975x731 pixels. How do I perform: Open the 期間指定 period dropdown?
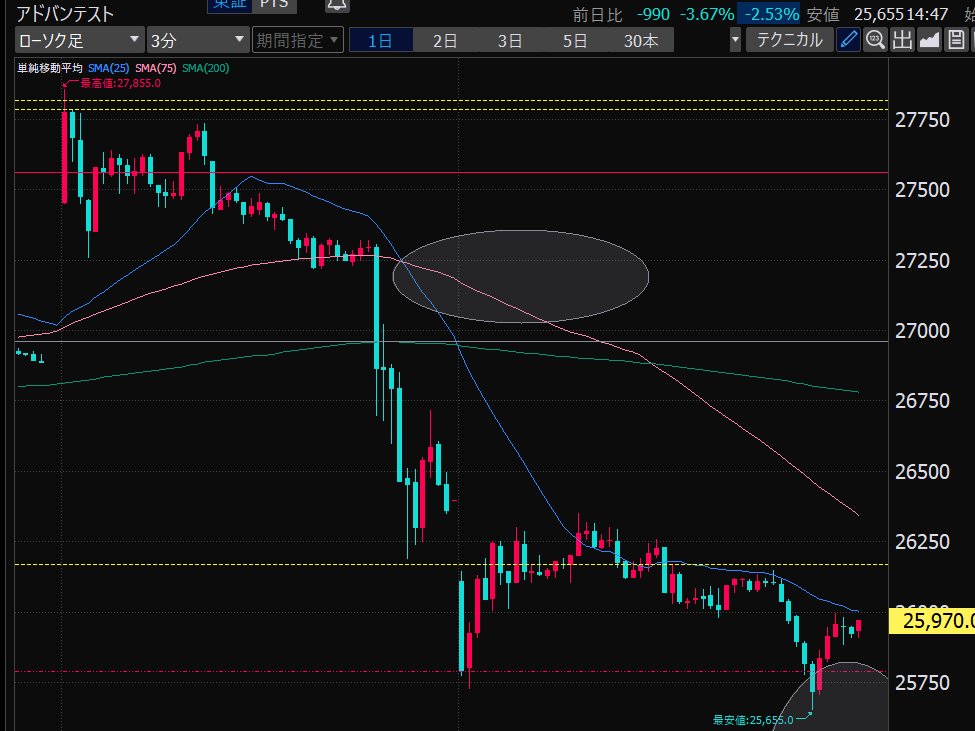click(297, 40)
